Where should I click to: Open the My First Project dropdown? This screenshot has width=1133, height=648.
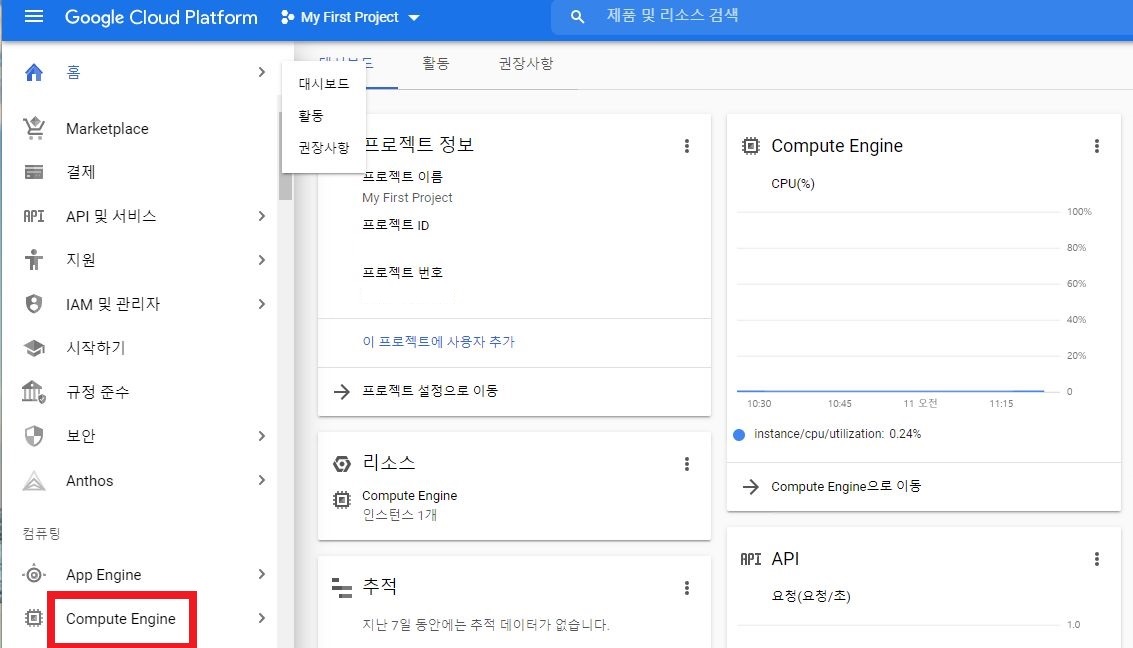click(x=350, y=17)
